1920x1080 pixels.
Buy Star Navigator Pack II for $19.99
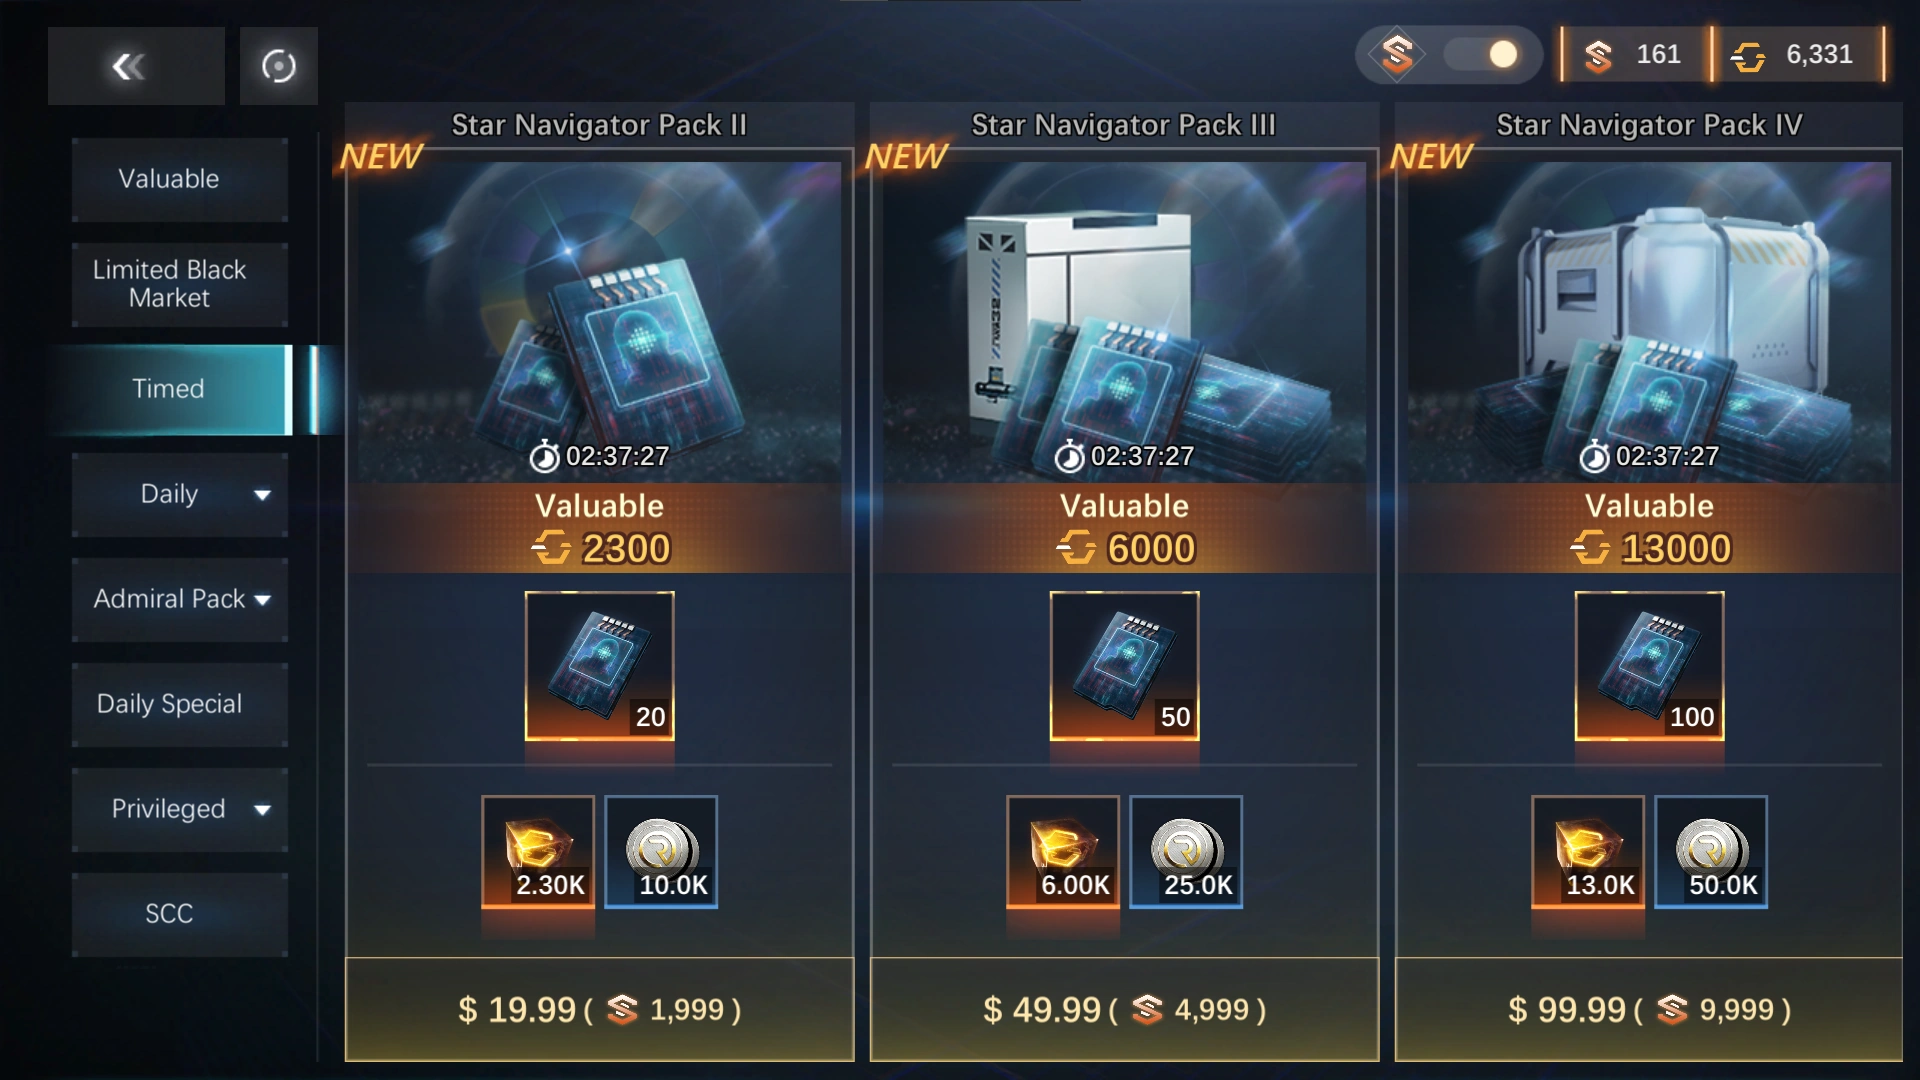600,1009
